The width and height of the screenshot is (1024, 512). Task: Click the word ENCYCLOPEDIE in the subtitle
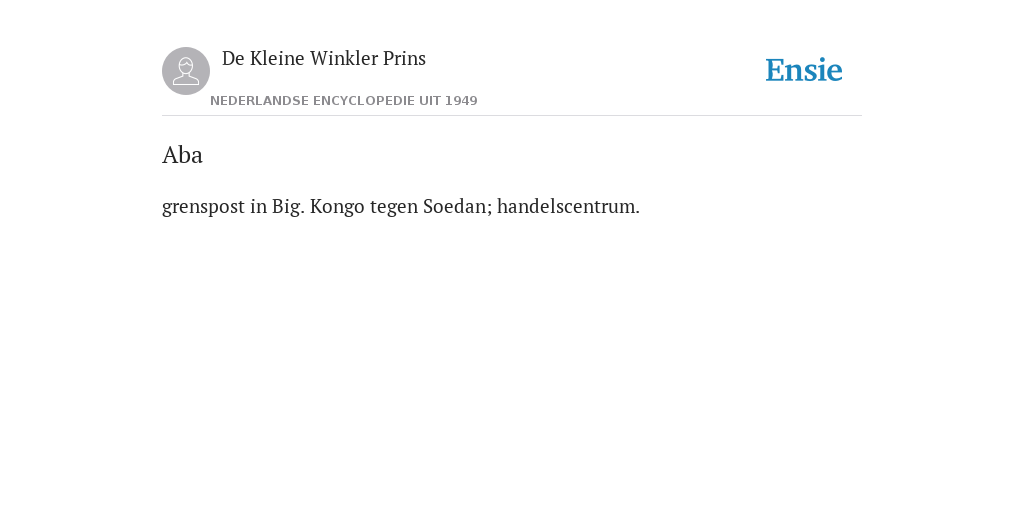[364, 101]
